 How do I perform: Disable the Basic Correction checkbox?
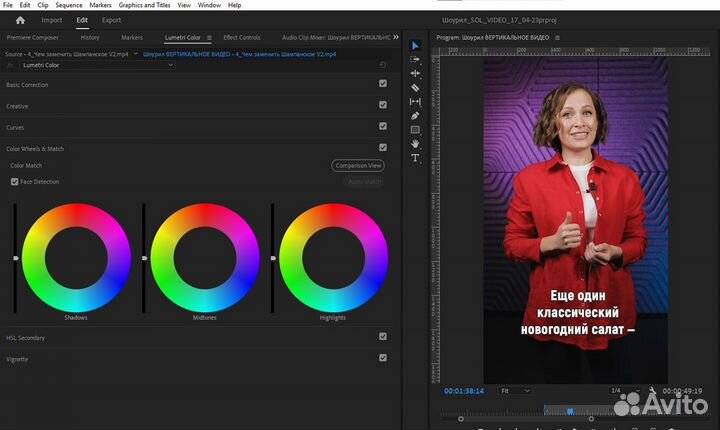[383, 84]
